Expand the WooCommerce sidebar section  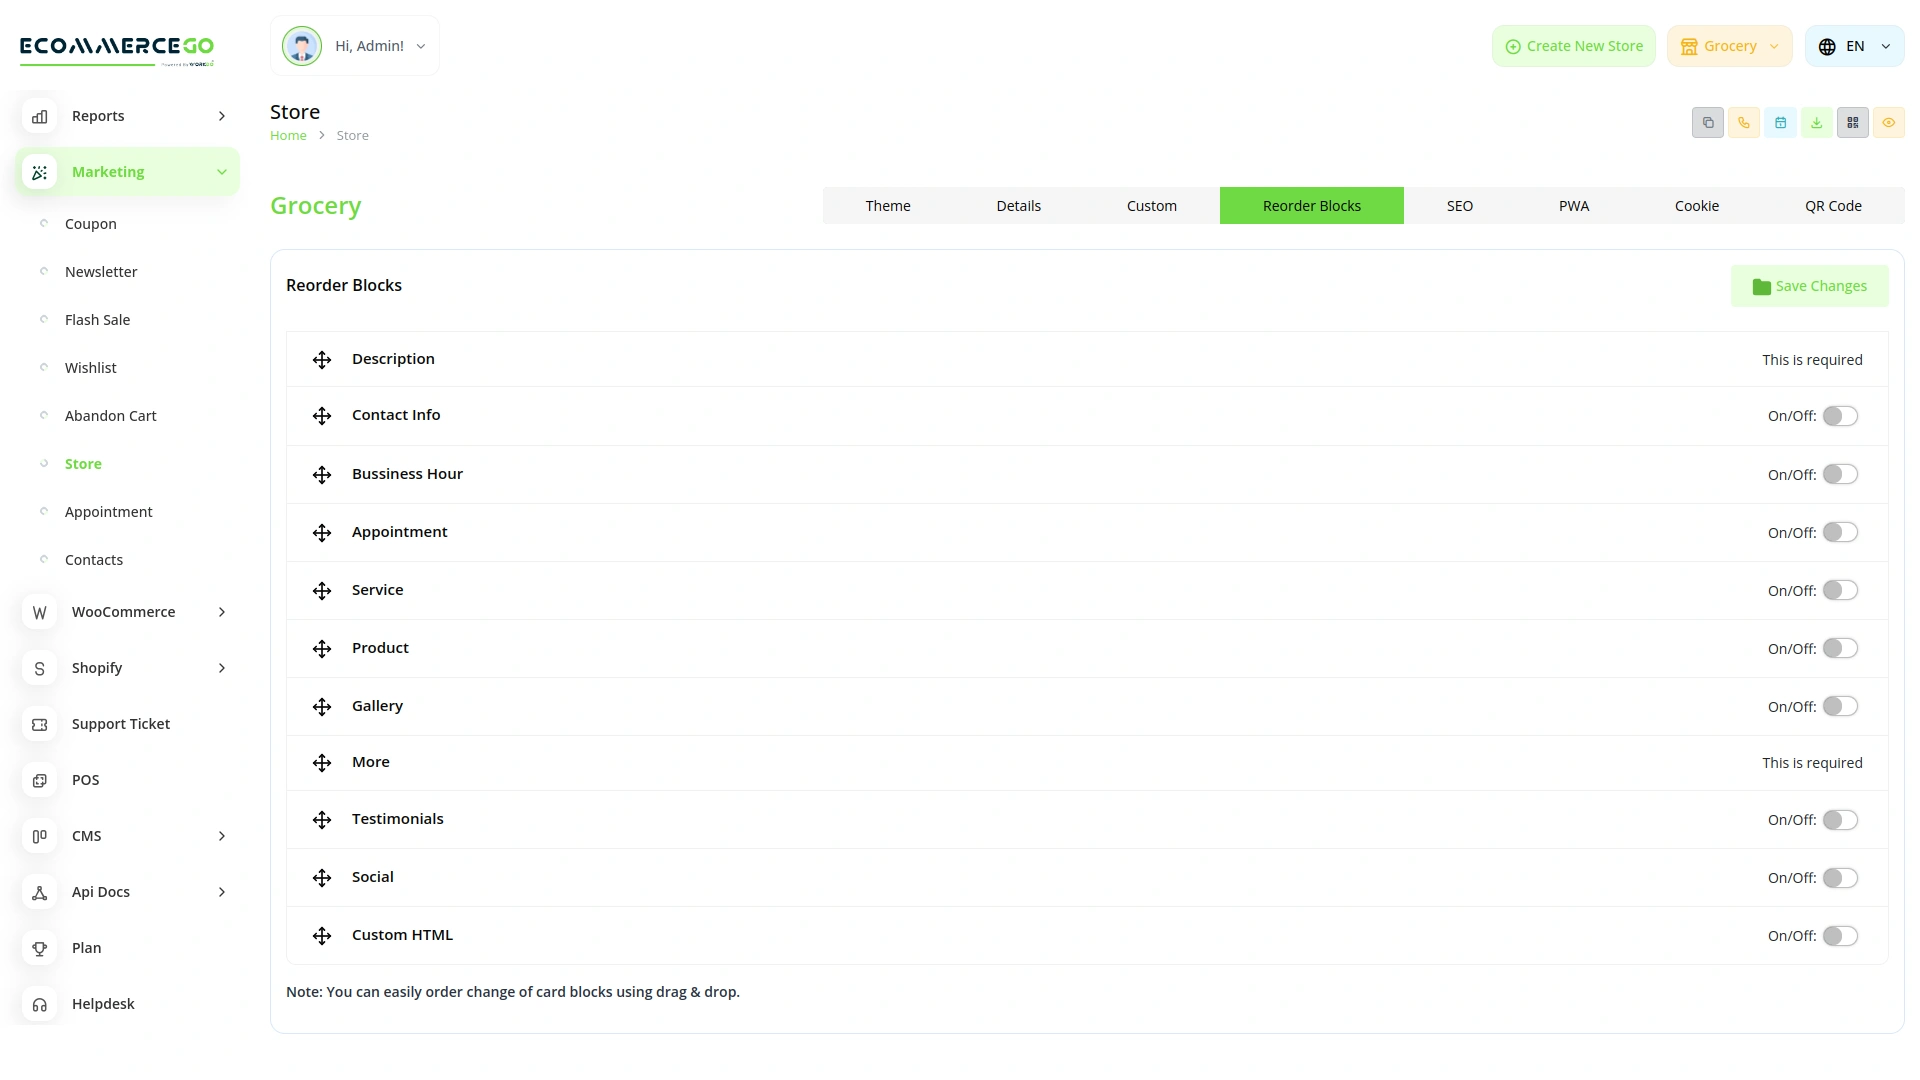coord(124,612)
